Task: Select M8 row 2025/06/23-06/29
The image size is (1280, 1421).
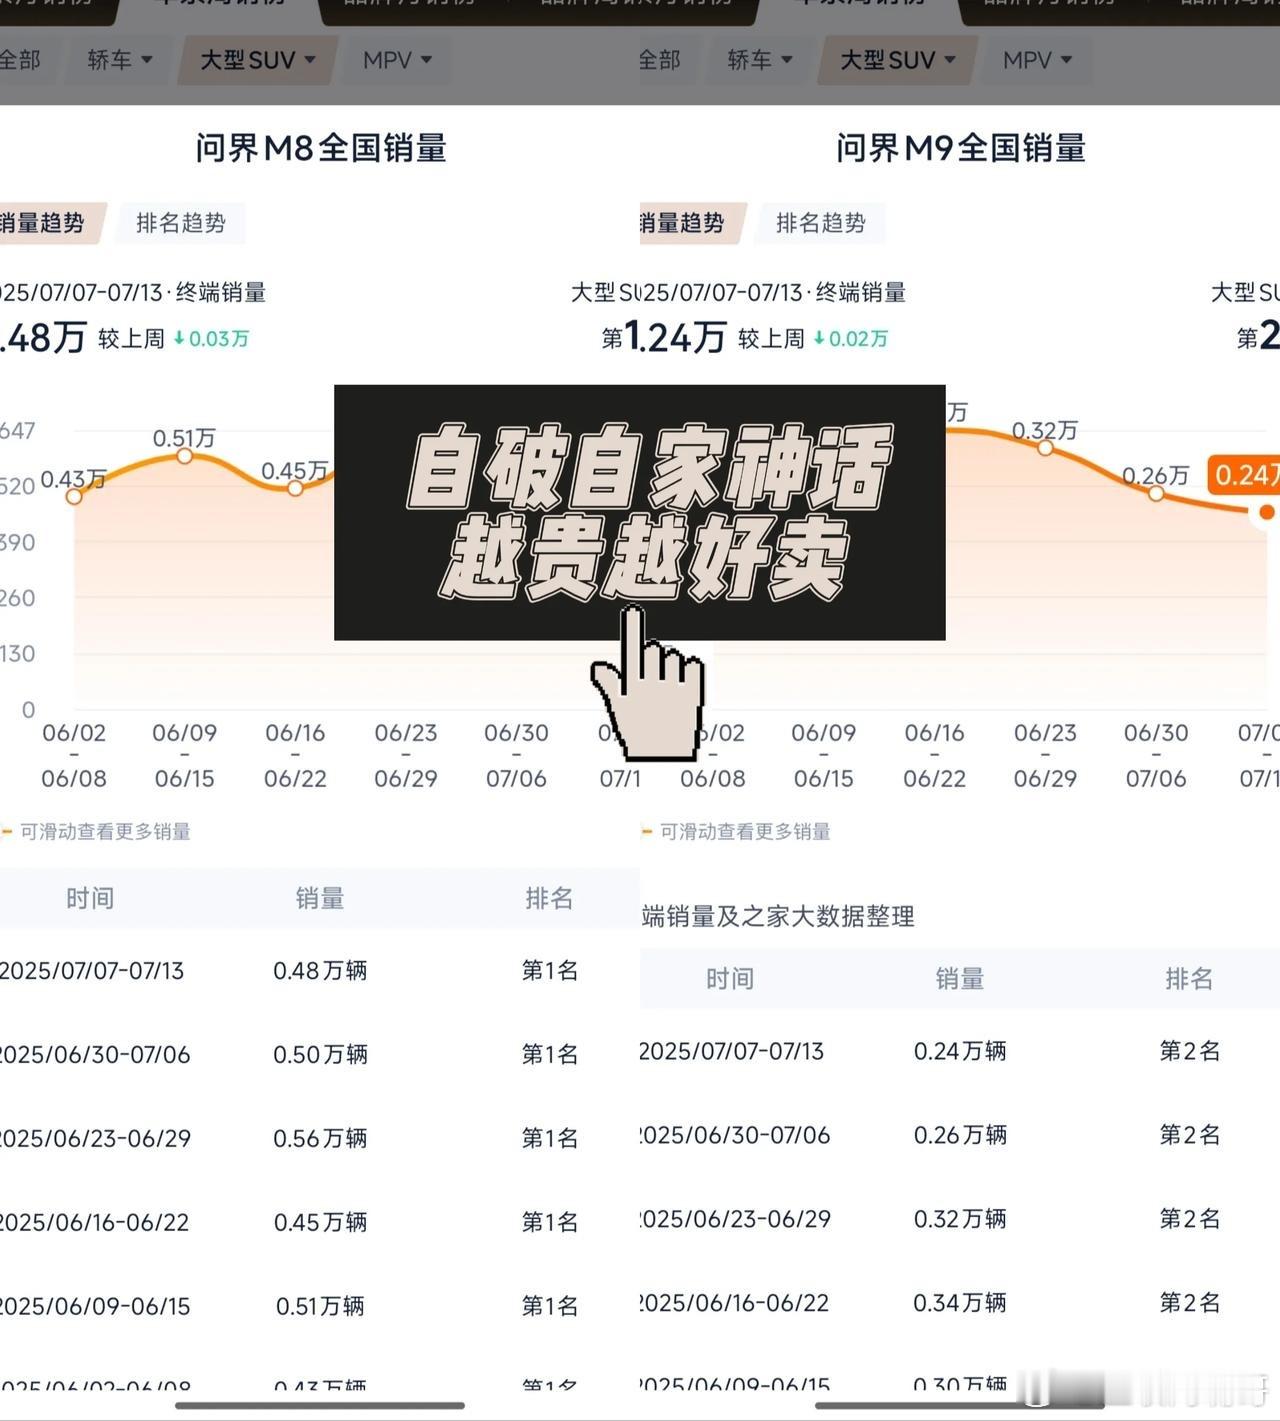Action: coord(320,1138)
